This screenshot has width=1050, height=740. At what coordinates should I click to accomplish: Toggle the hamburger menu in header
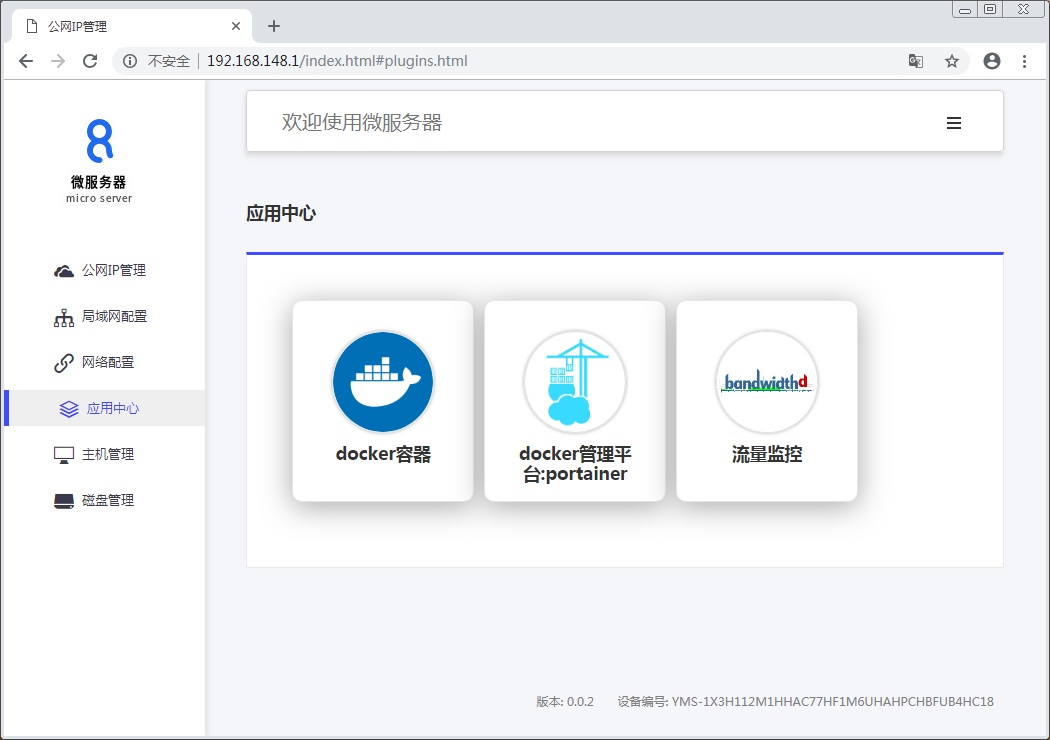point(954,123)
